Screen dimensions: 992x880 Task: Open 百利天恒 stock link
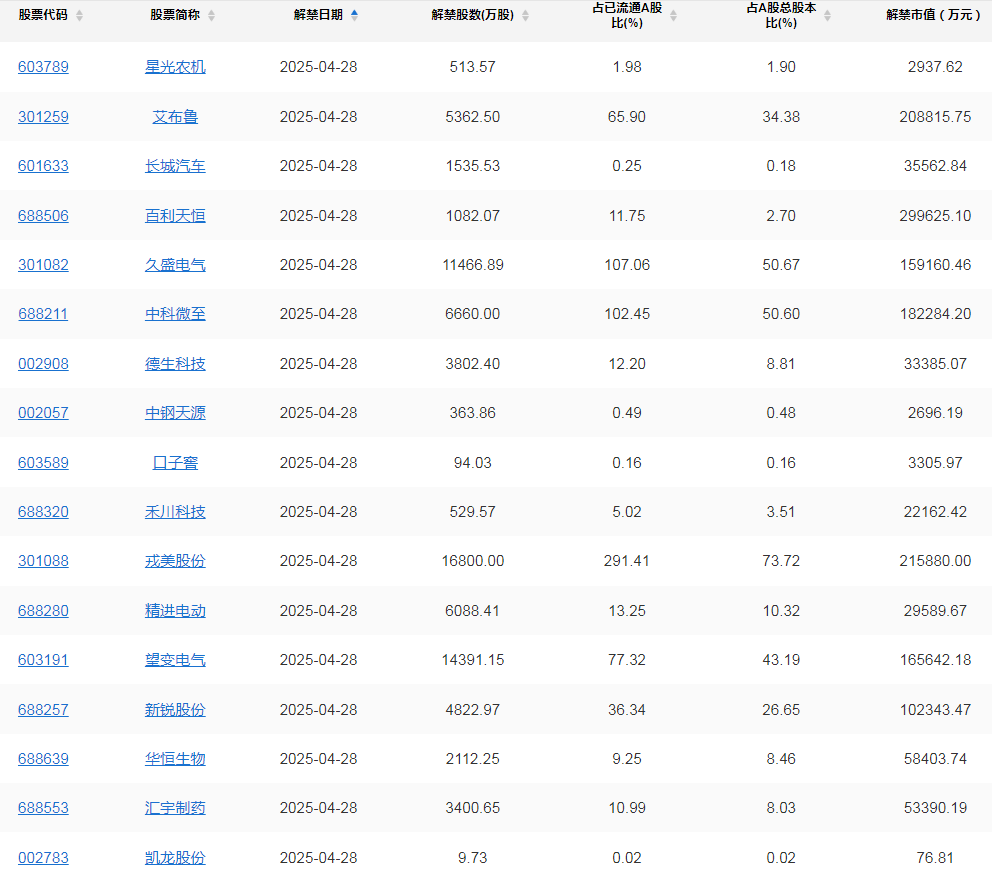(x=175, y=216)
